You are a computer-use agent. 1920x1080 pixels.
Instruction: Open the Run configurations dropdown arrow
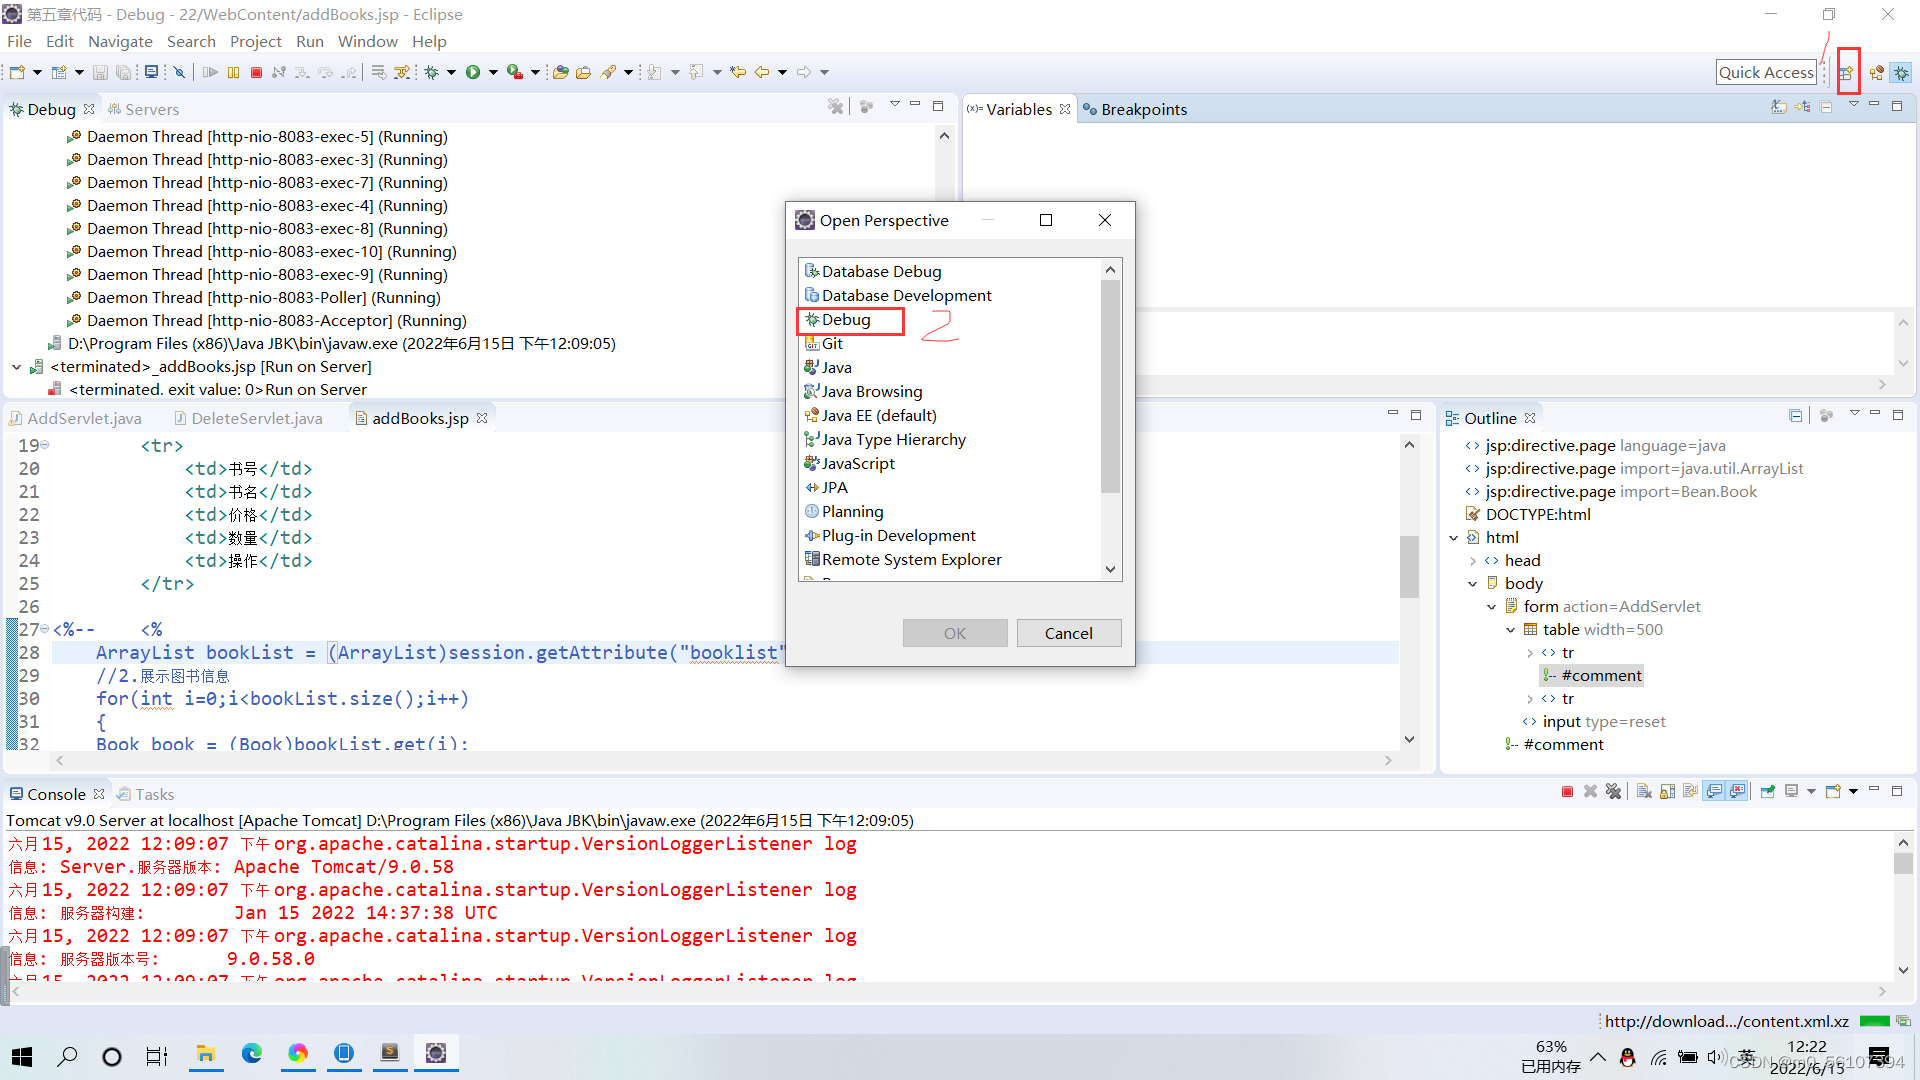[493, 71]
